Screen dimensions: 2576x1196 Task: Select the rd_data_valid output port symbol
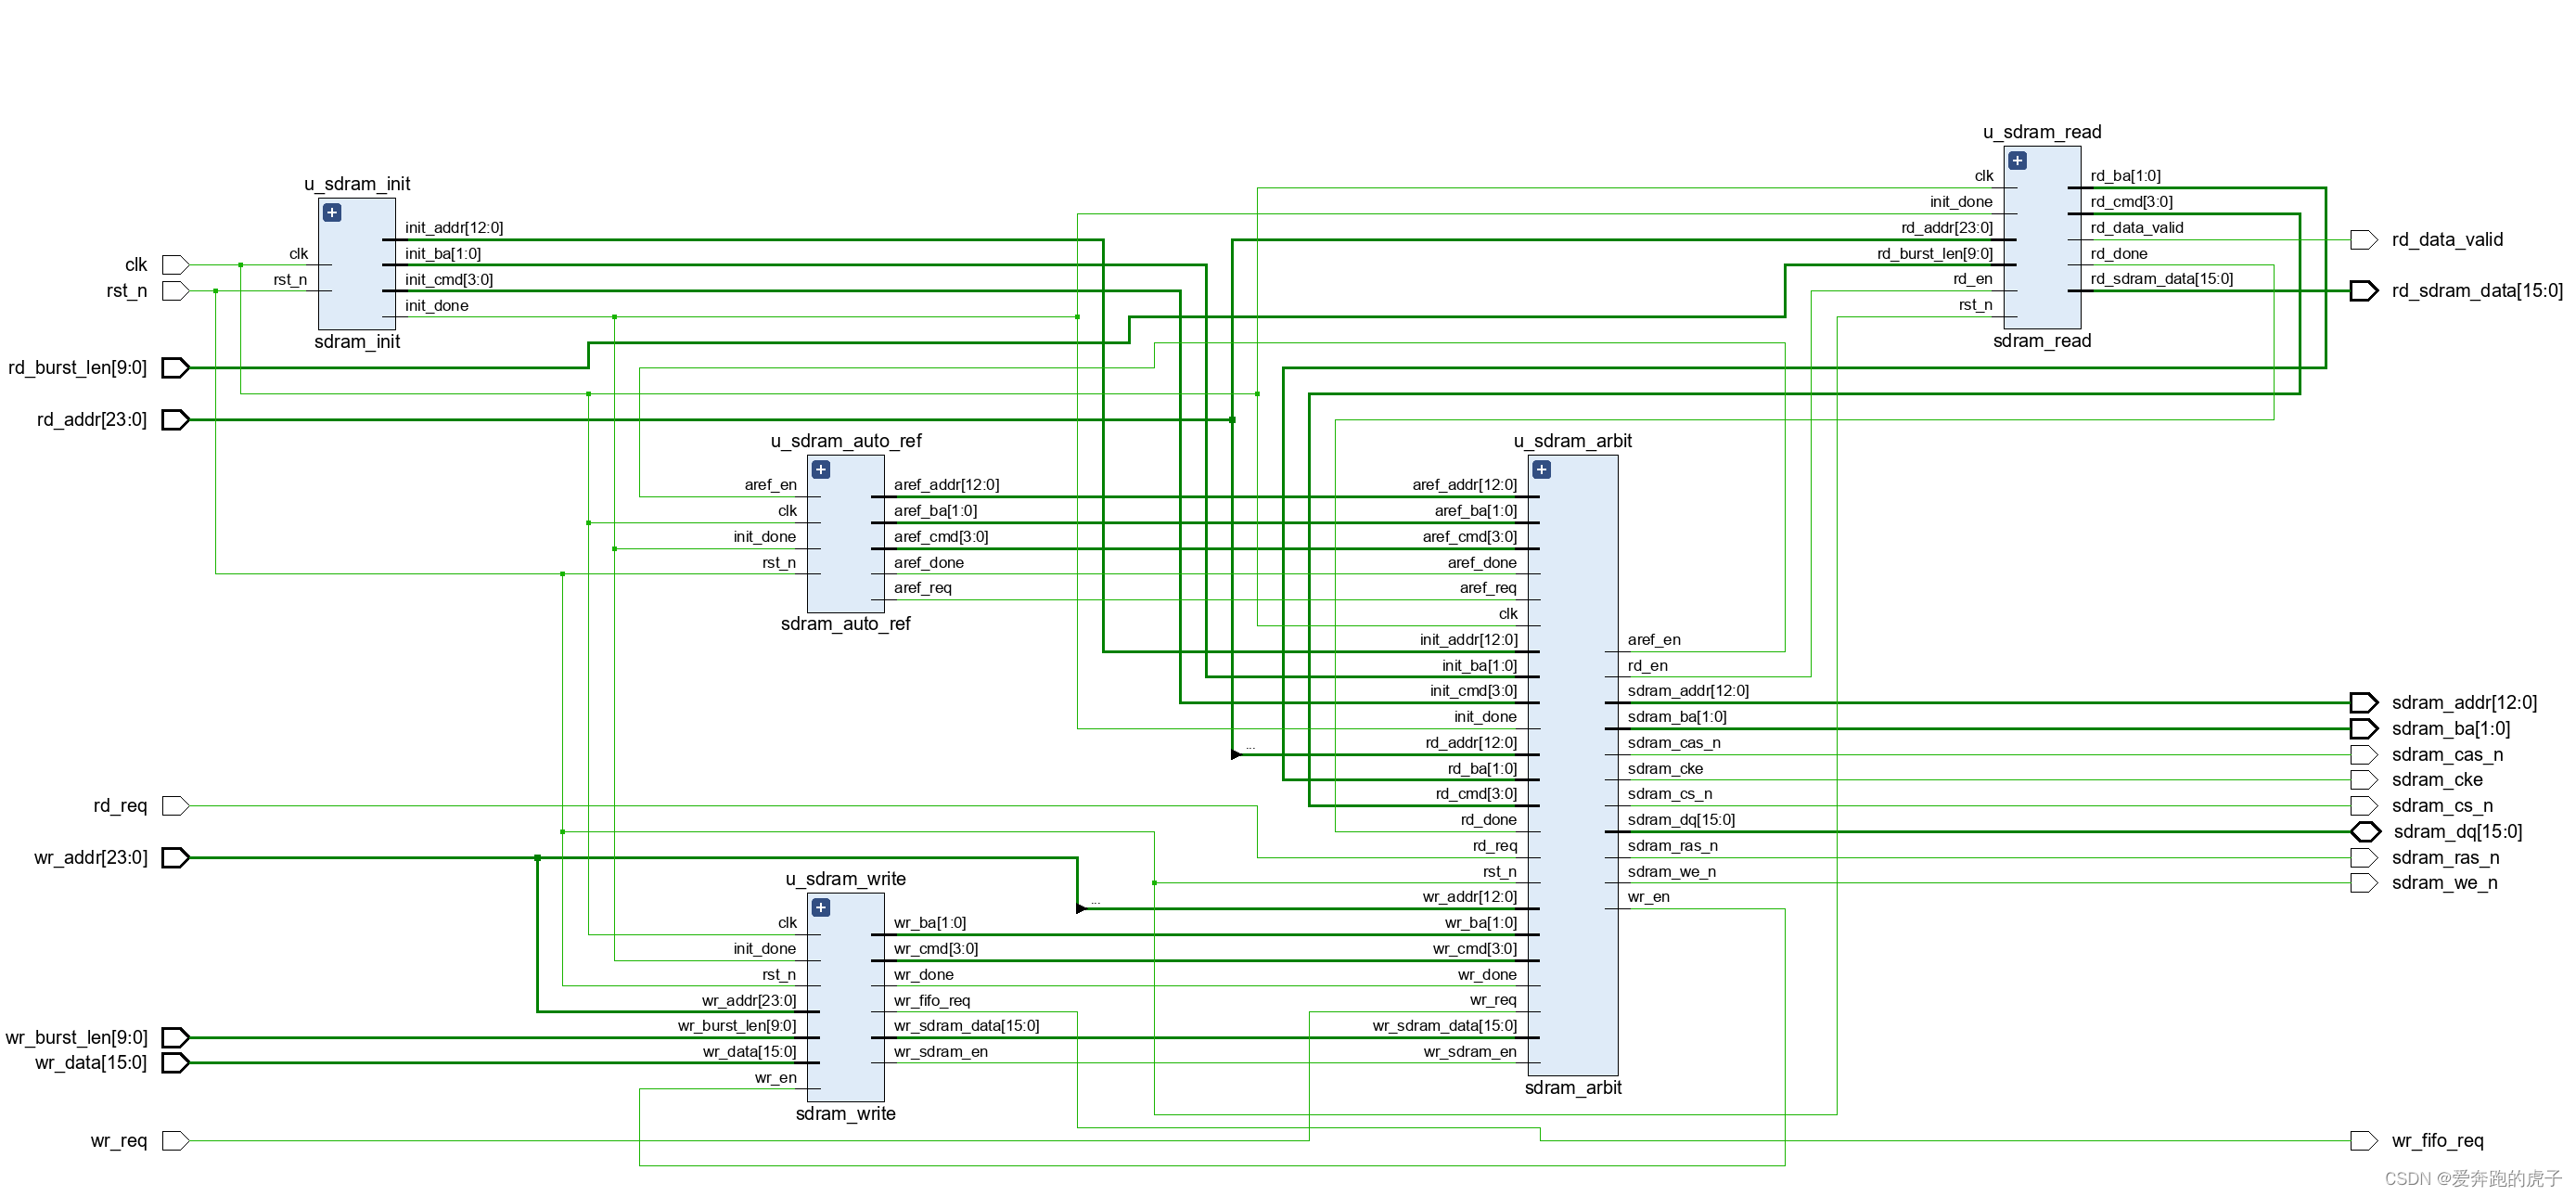click(2364, 240)
